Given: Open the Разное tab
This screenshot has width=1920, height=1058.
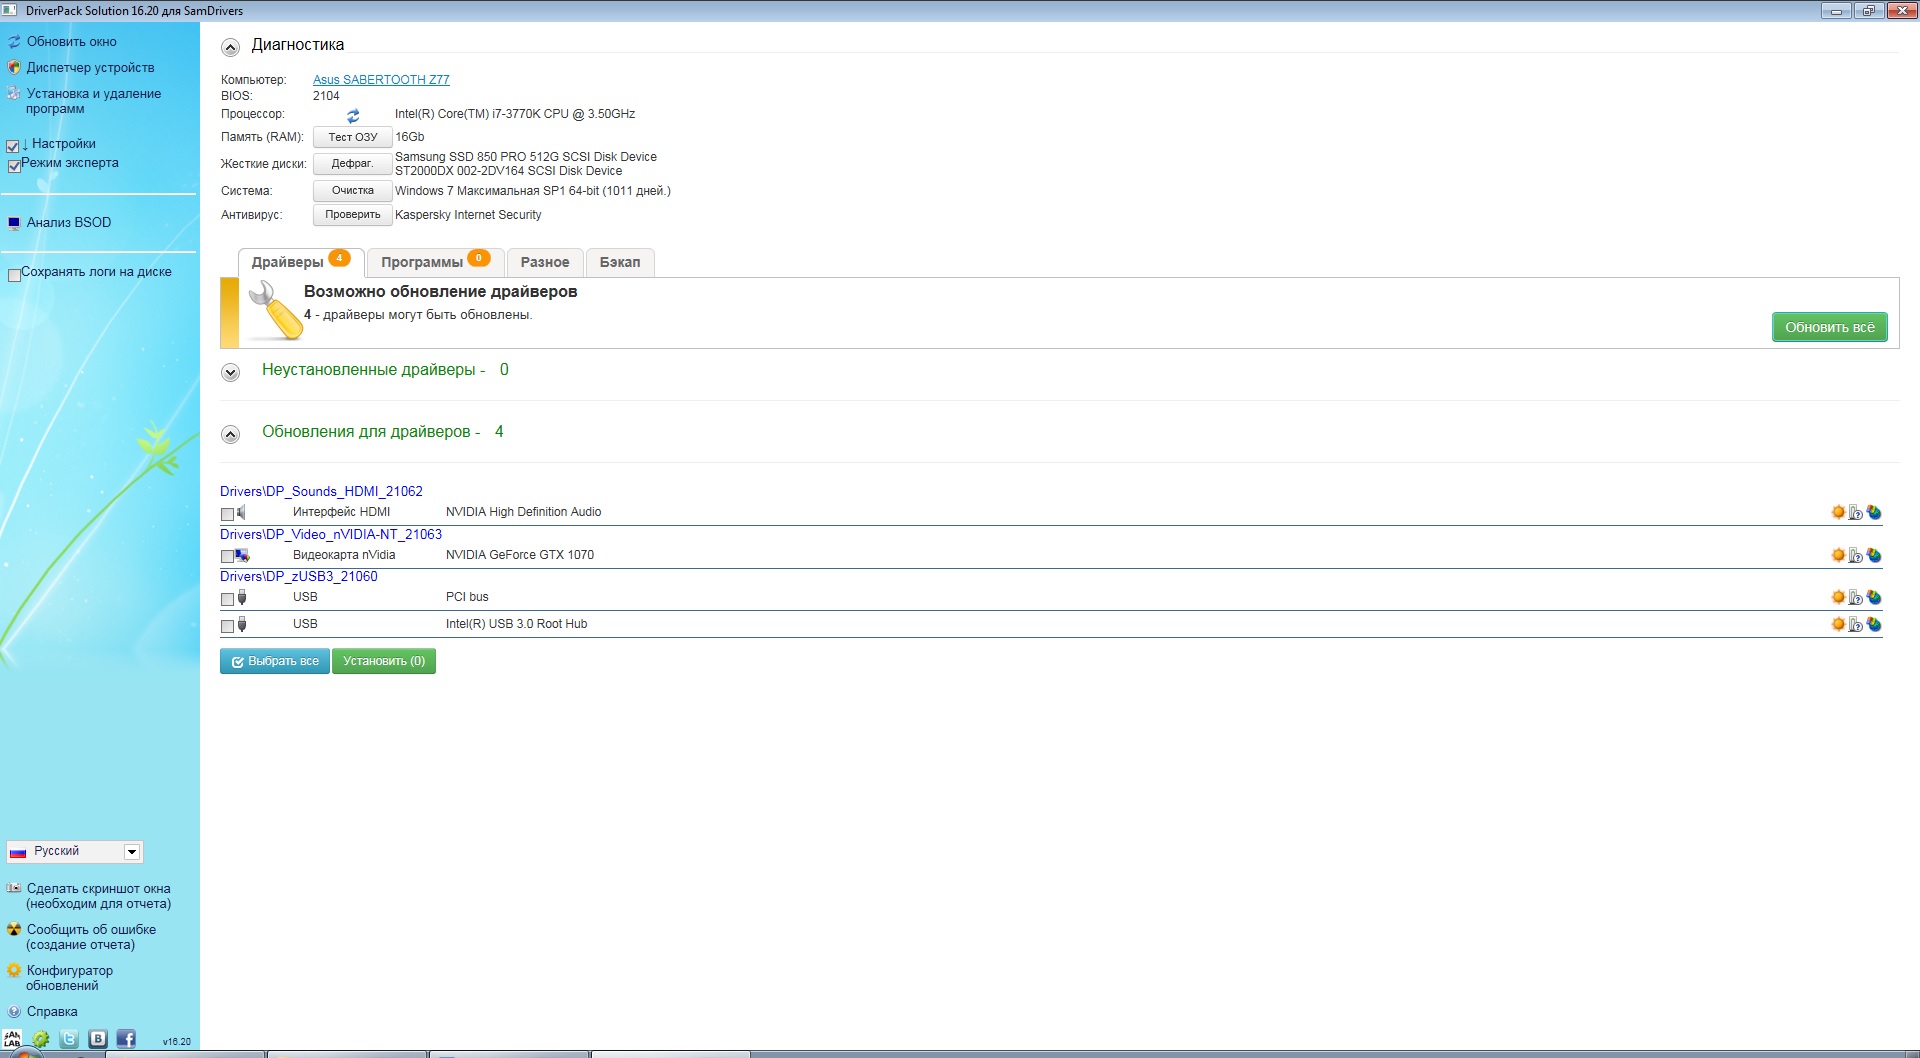Looking at the screenshot, I should [x=545, y=262].
